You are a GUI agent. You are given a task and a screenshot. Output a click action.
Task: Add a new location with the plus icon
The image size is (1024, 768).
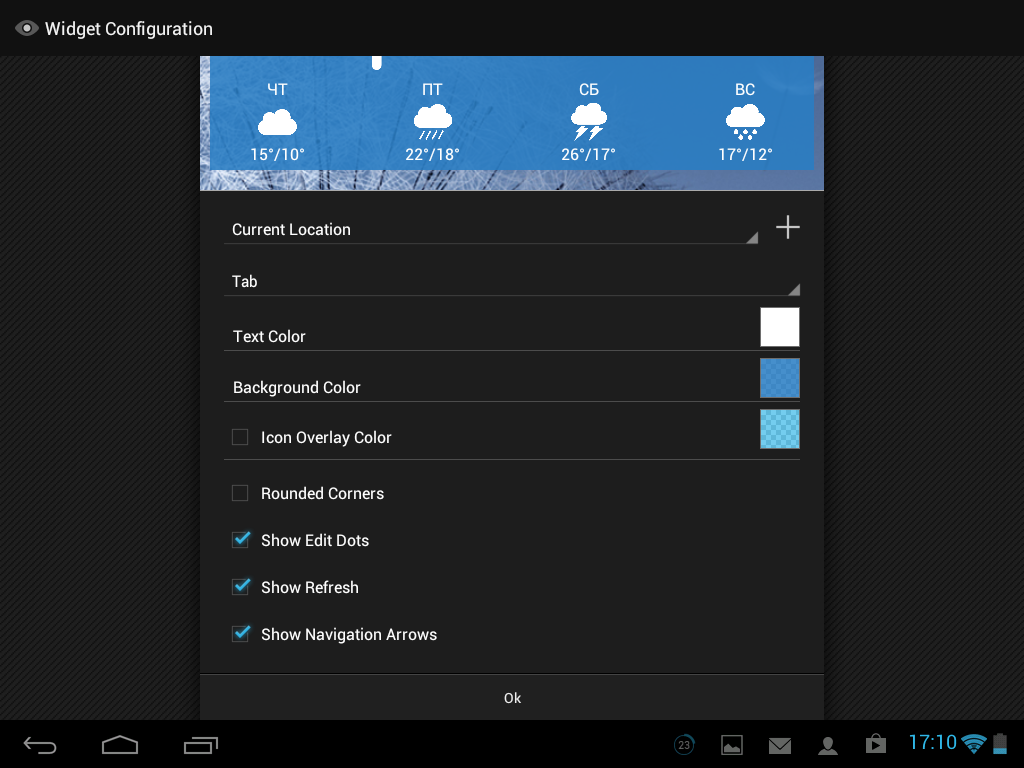(788, 227)
